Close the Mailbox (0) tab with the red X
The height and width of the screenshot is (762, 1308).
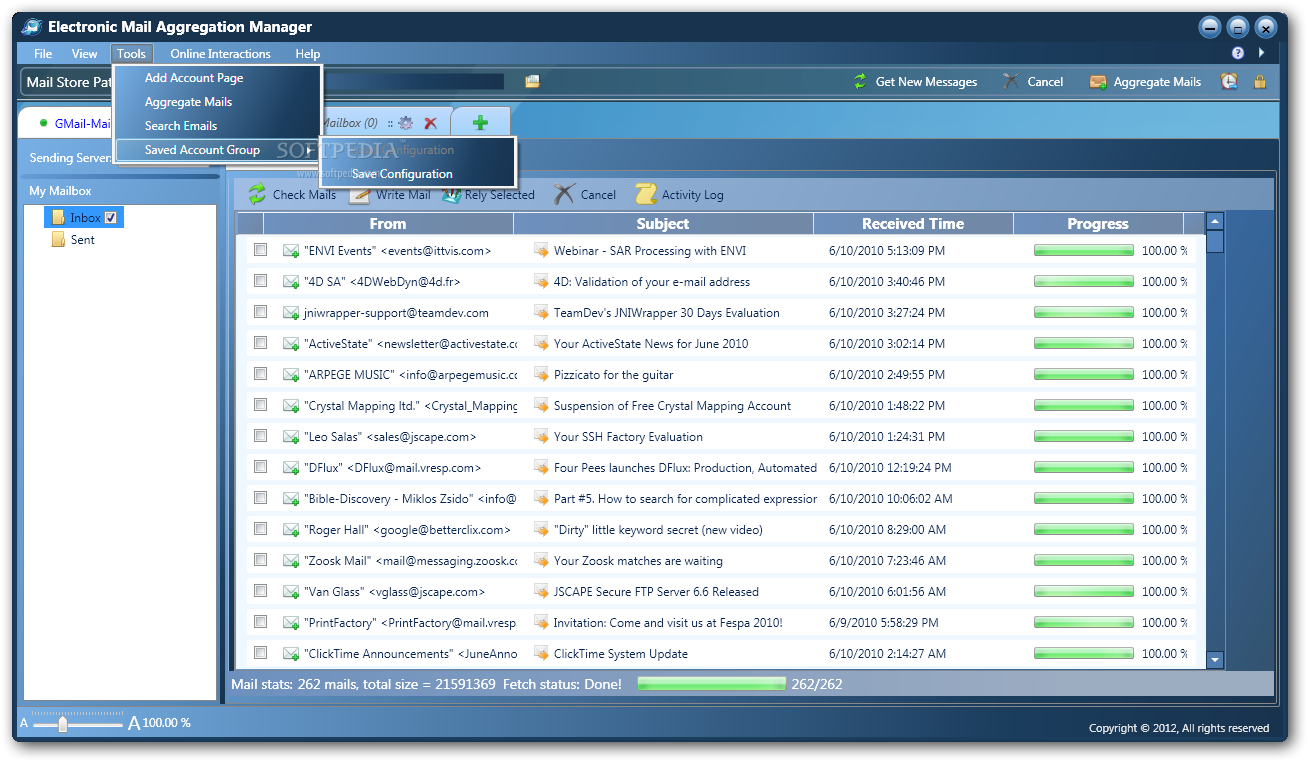point(431,123)
